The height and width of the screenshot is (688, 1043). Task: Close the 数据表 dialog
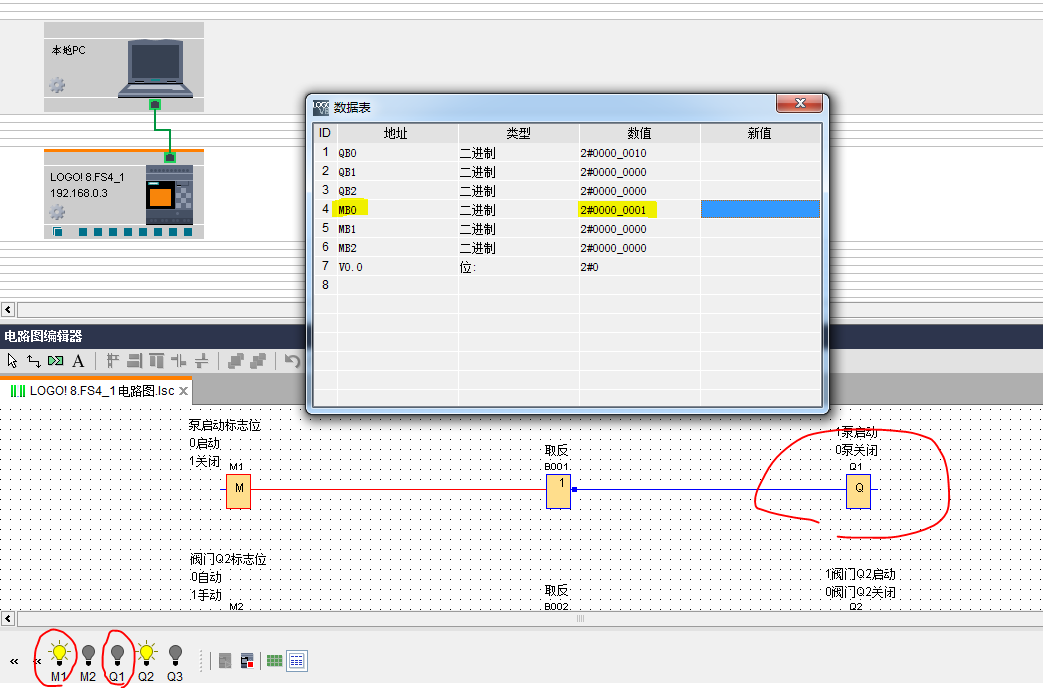800,103
